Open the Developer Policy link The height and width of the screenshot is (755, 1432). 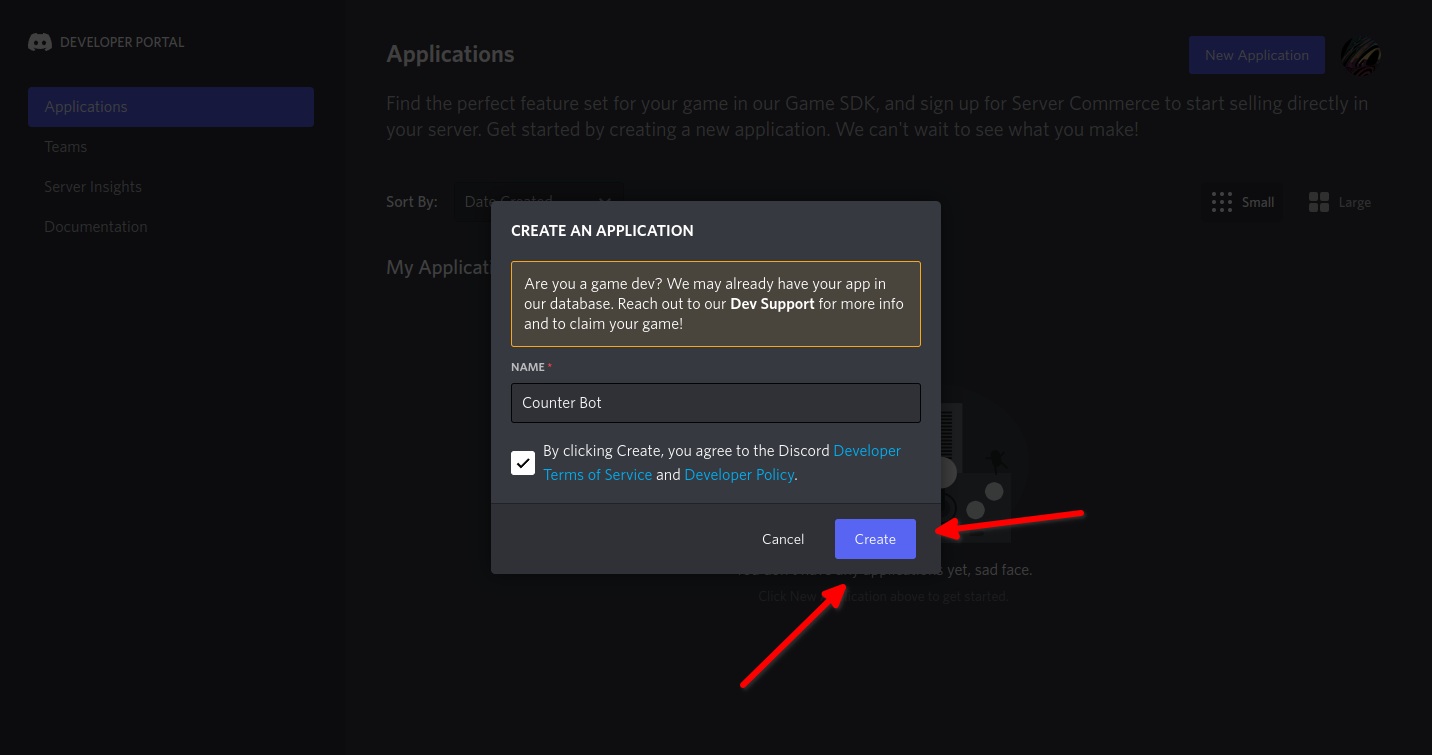click(x=739, y=475)
